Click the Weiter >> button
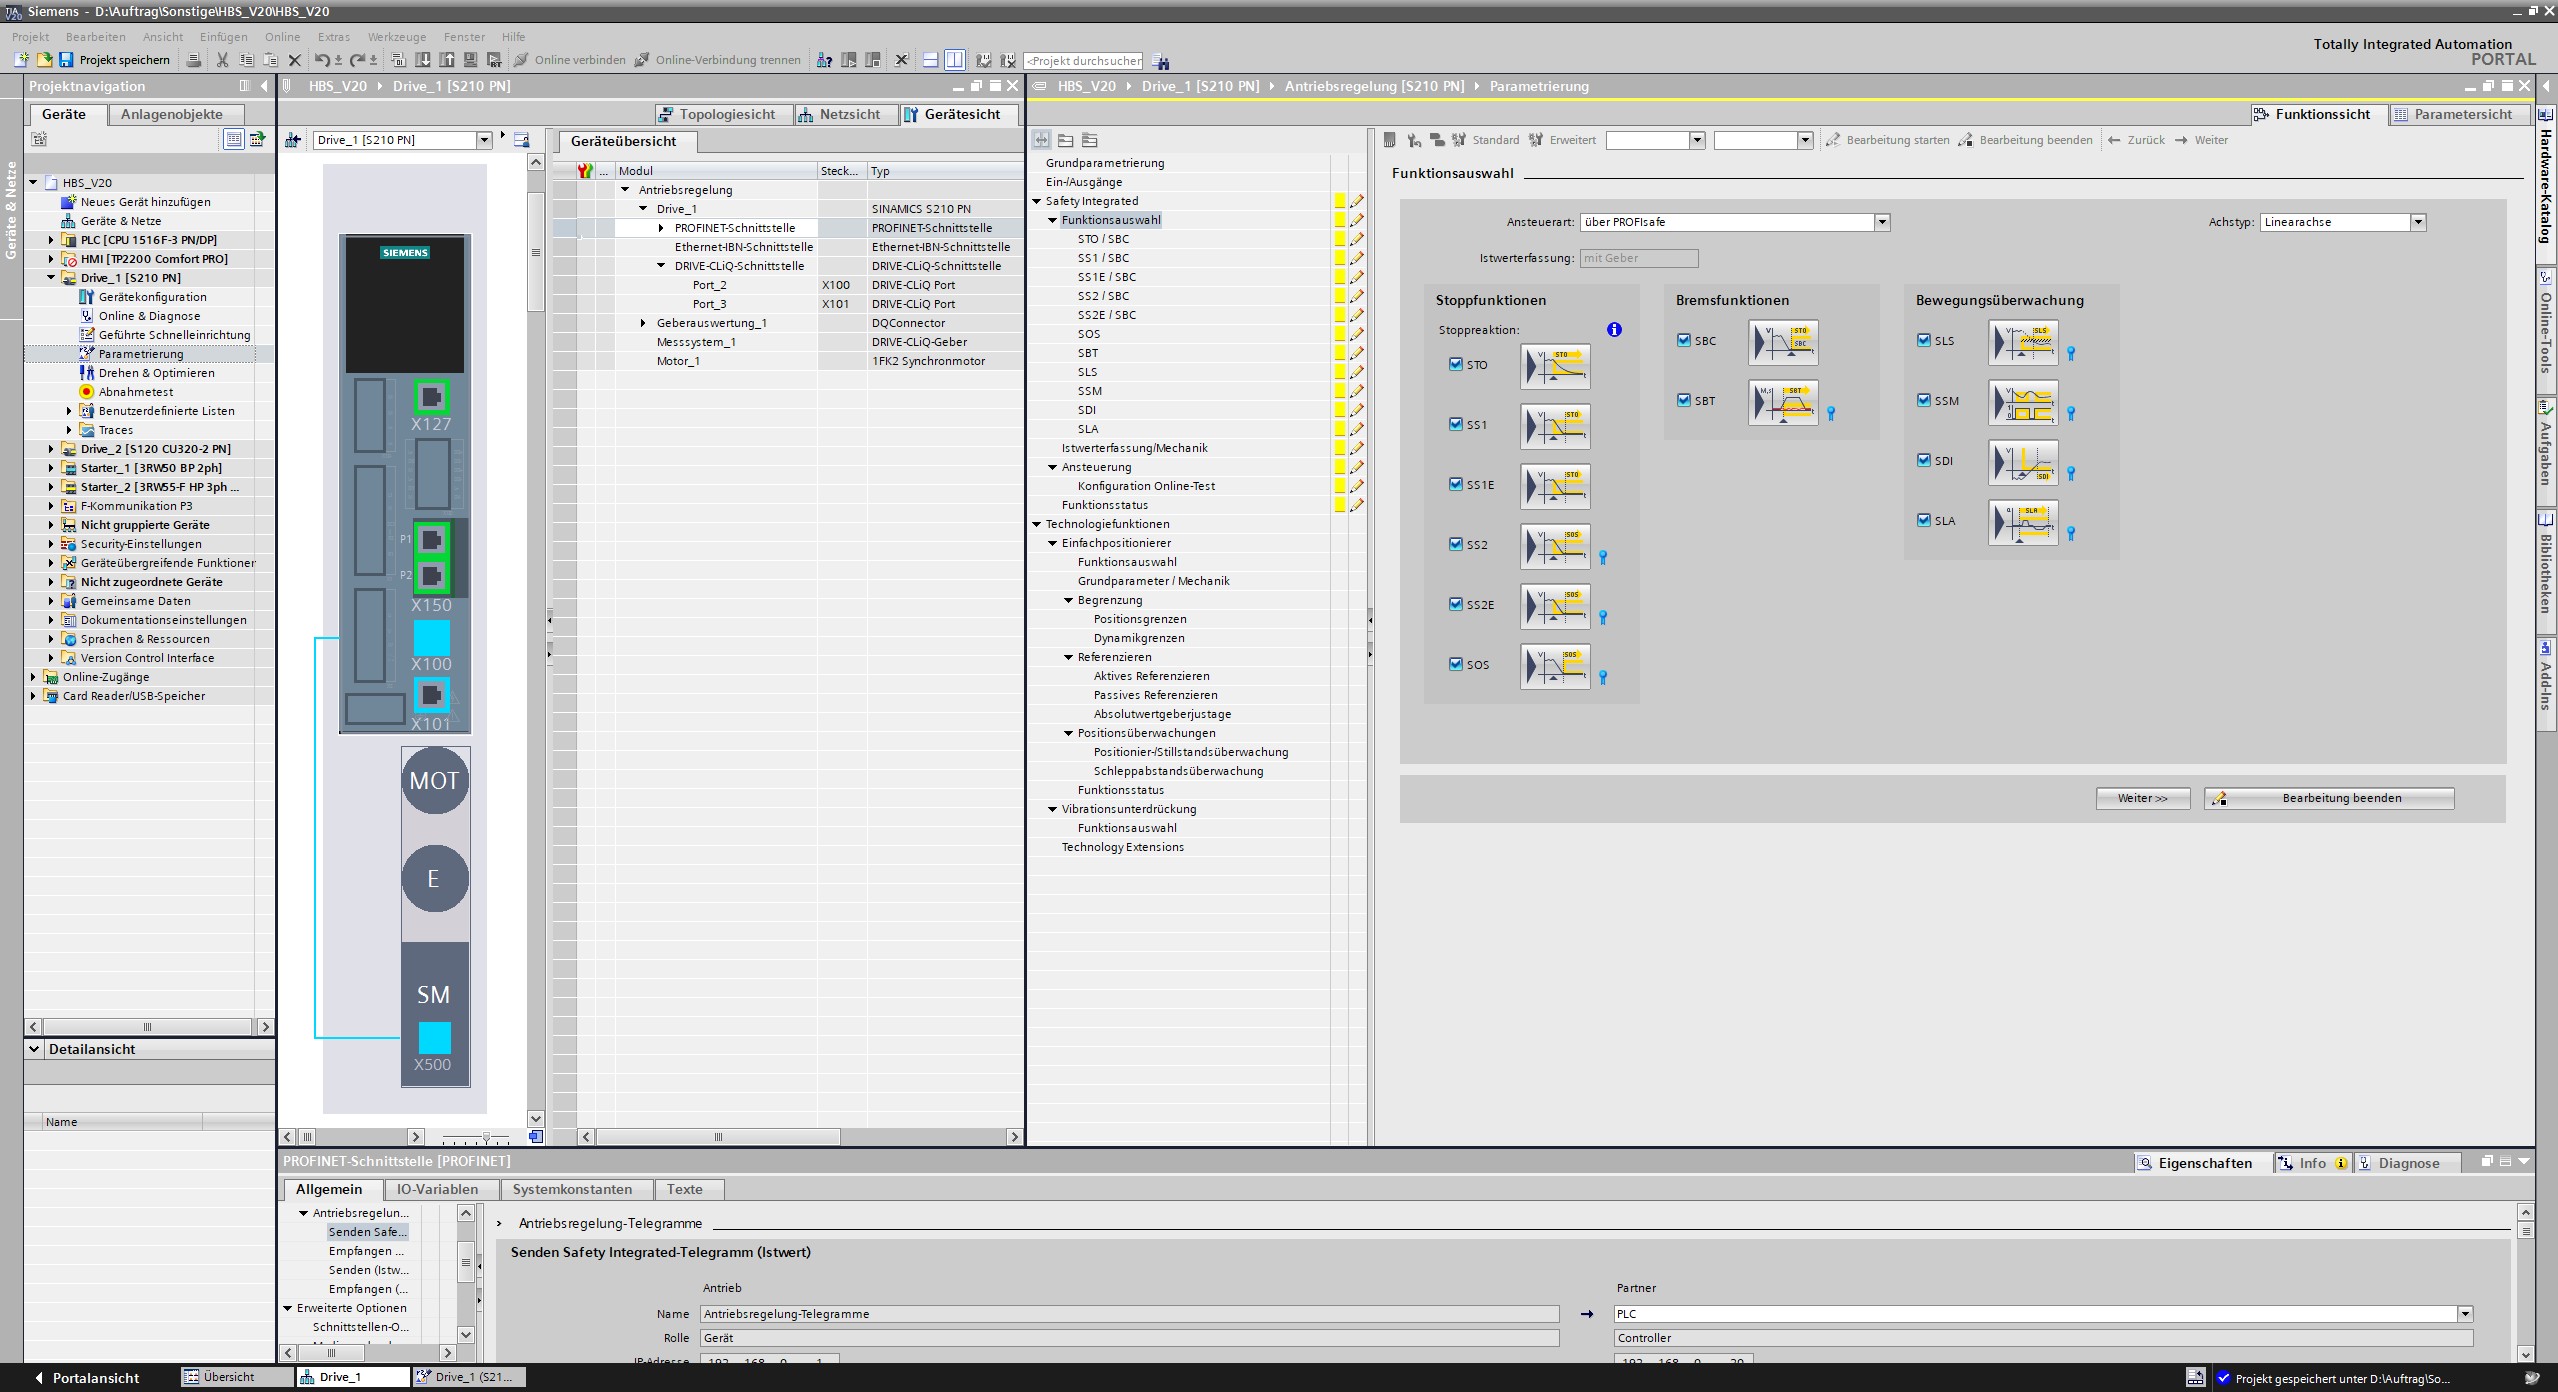 (2142, 798)
